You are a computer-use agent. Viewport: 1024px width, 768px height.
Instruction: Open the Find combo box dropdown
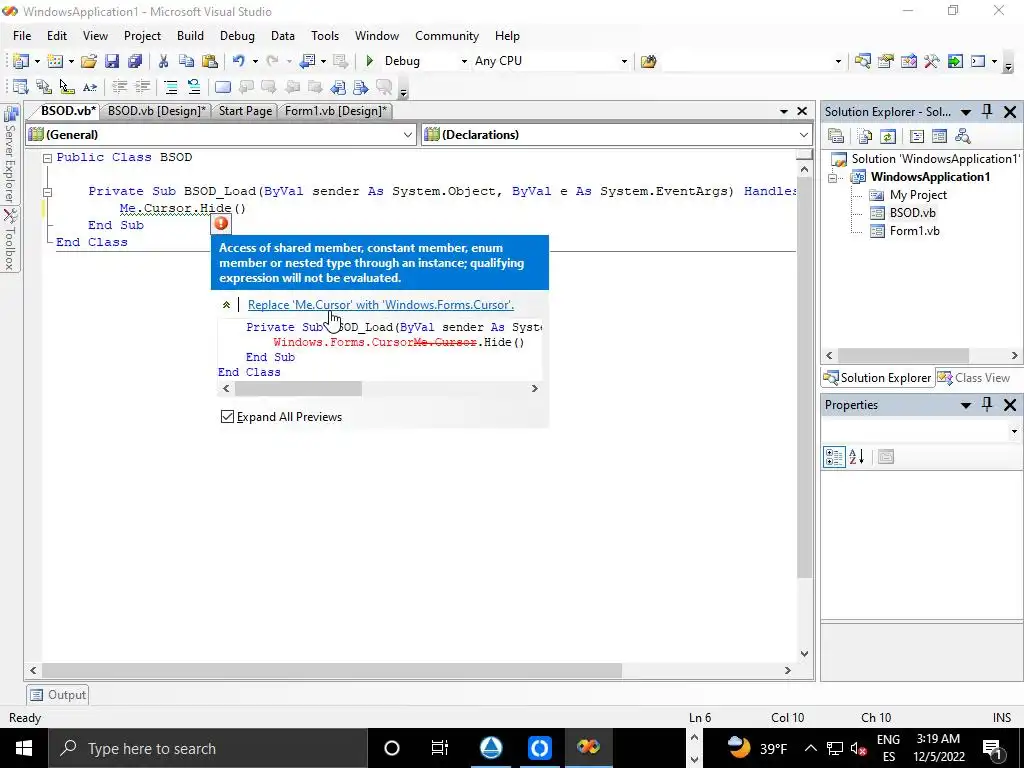tap(838, 61)
